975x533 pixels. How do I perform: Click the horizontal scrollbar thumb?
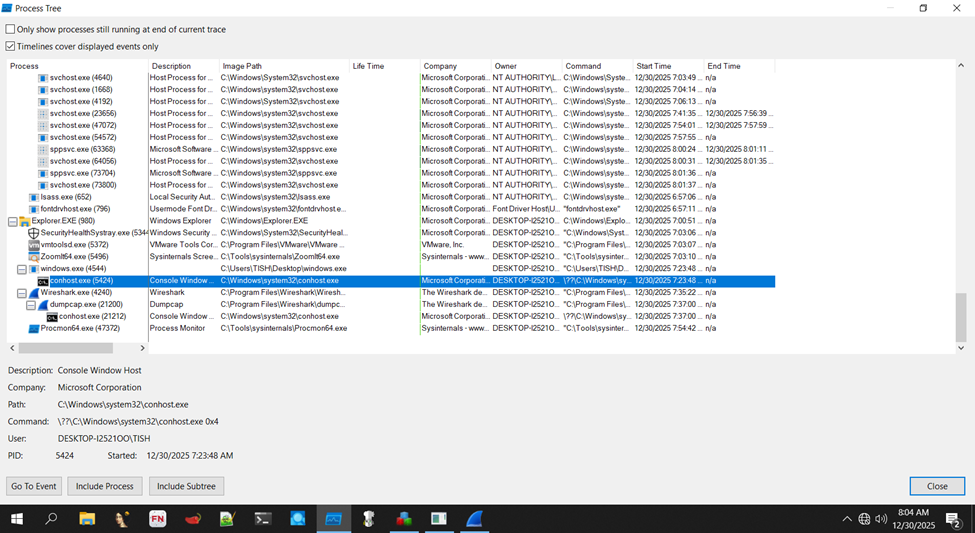[65, 348]
